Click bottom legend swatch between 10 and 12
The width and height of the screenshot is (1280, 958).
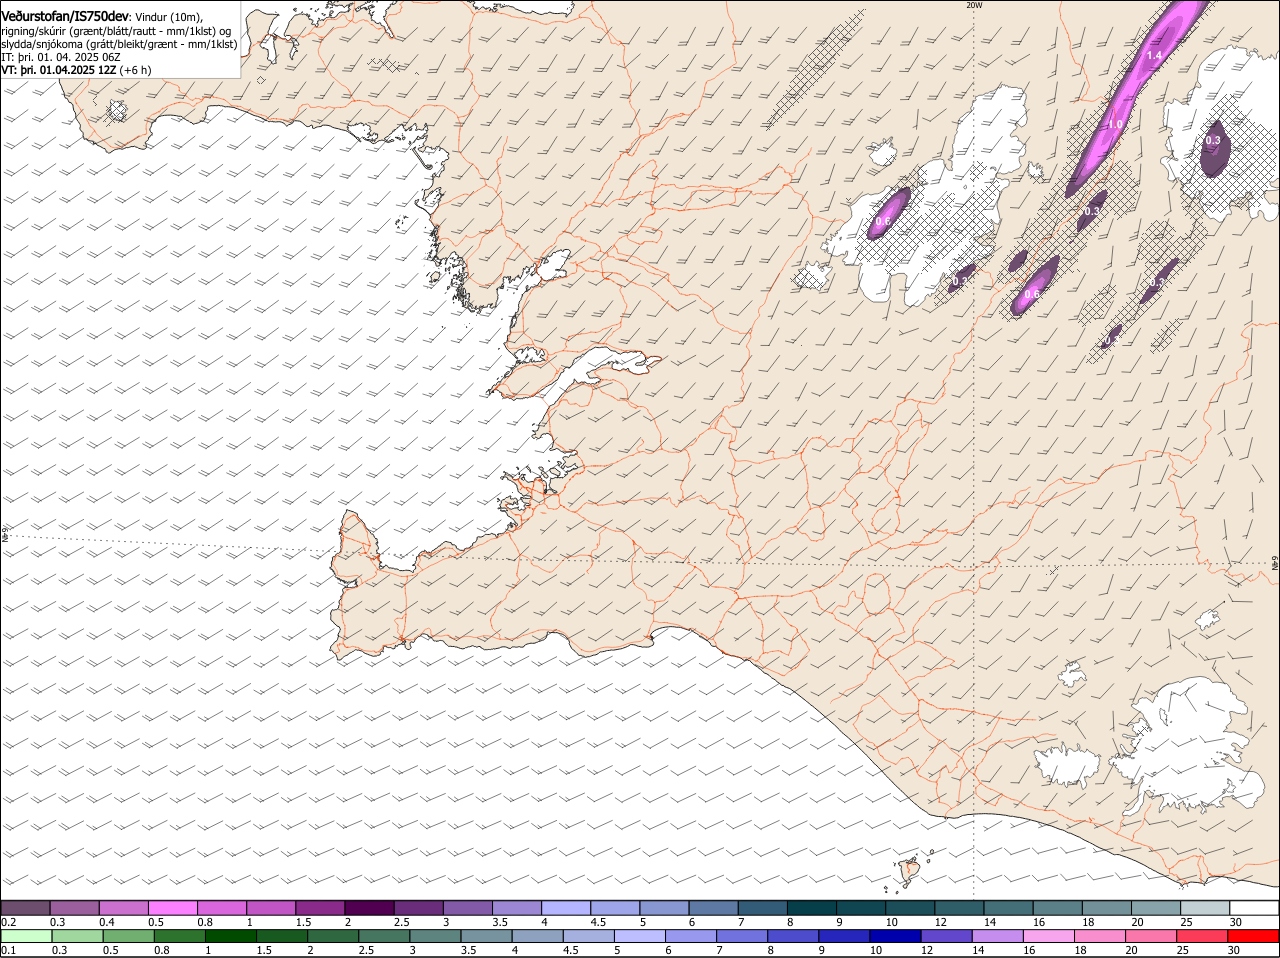(x=897, y=936)
